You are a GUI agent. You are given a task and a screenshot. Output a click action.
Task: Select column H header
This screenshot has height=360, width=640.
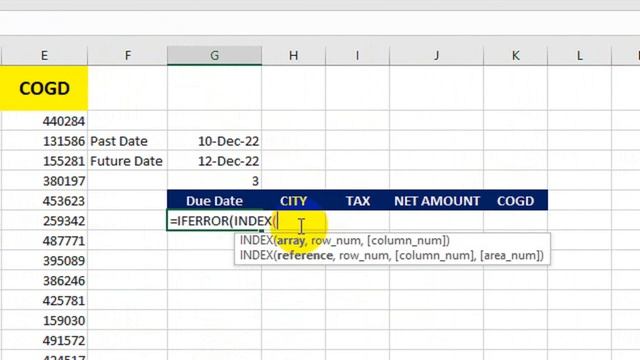tap(293, 56)
